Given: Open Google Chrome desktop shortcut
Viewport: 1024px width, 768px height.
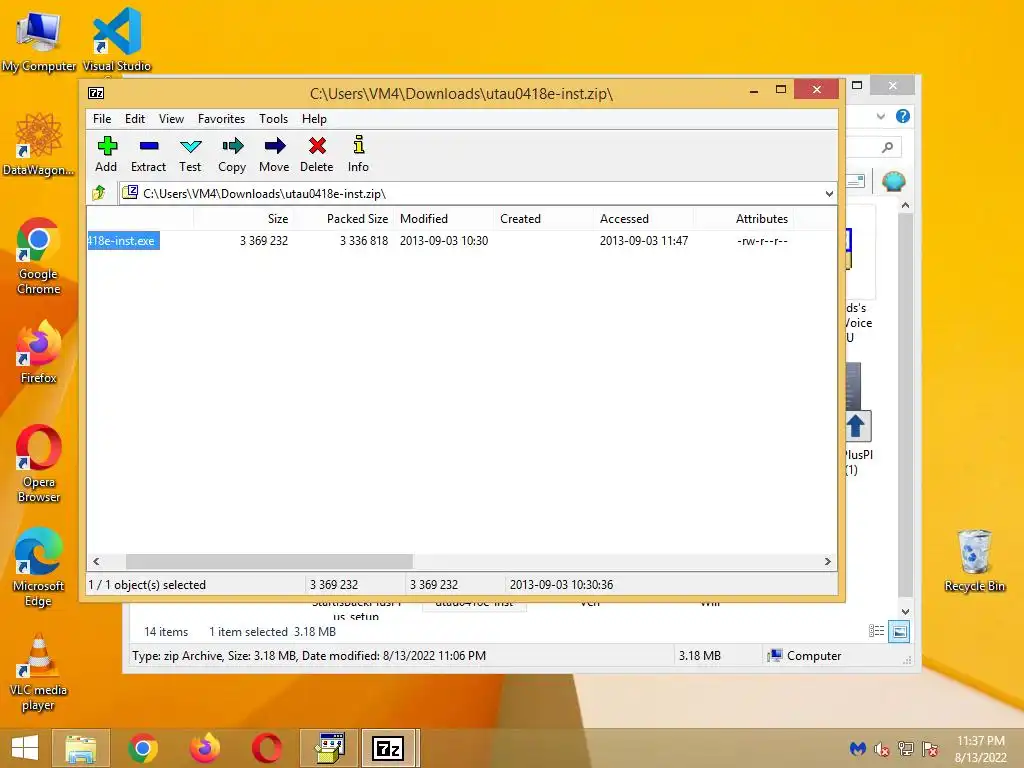Looking at the screenshot, I should 39,256.
